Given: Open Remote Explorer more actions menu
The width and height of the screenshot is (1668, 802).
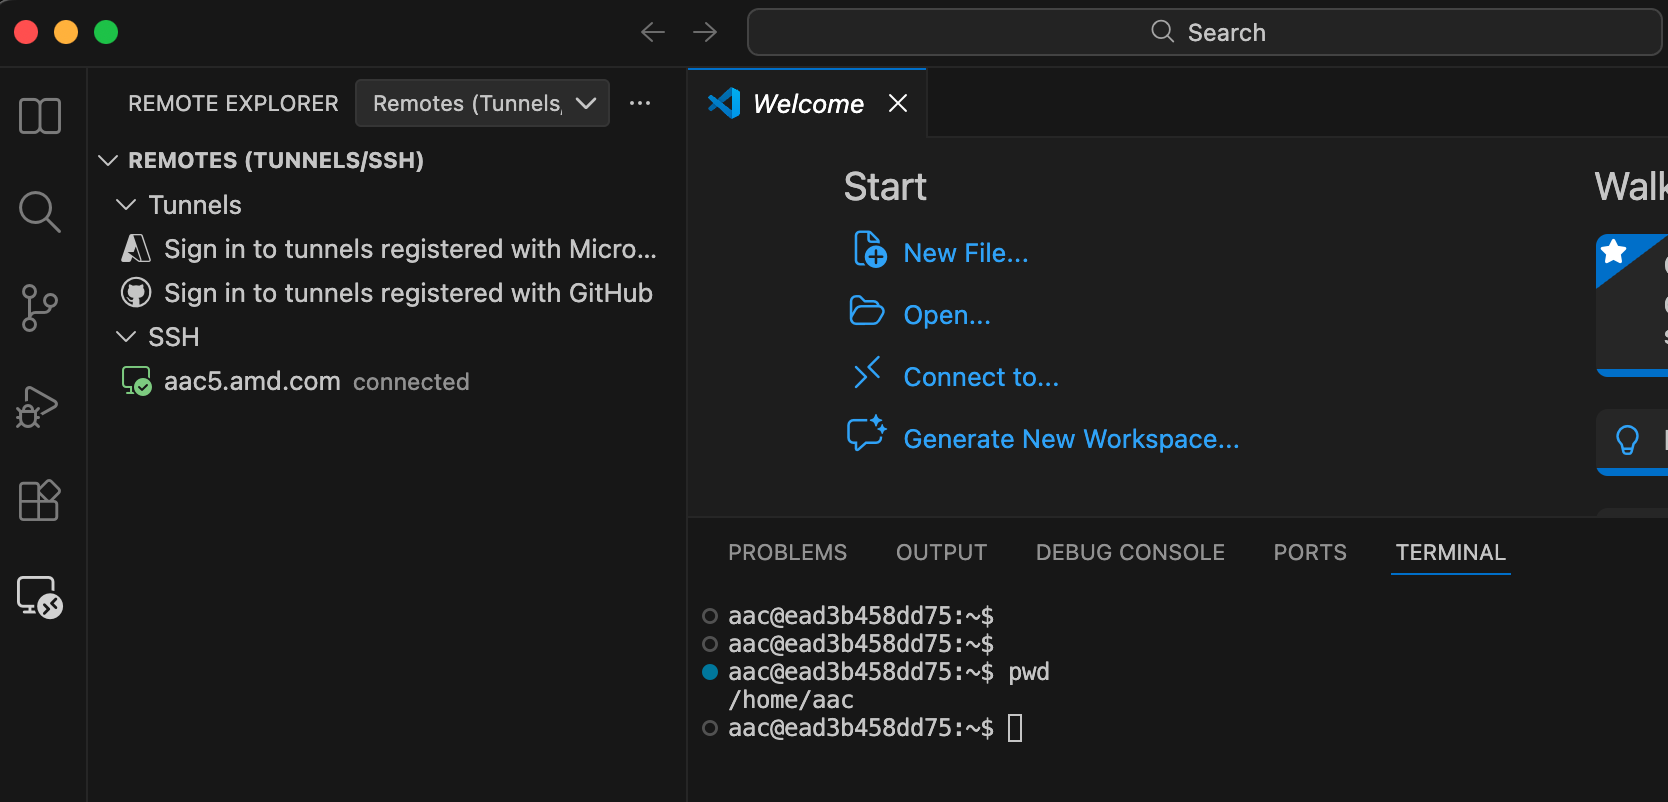Looking at the screenshot, I should [640, 103].
